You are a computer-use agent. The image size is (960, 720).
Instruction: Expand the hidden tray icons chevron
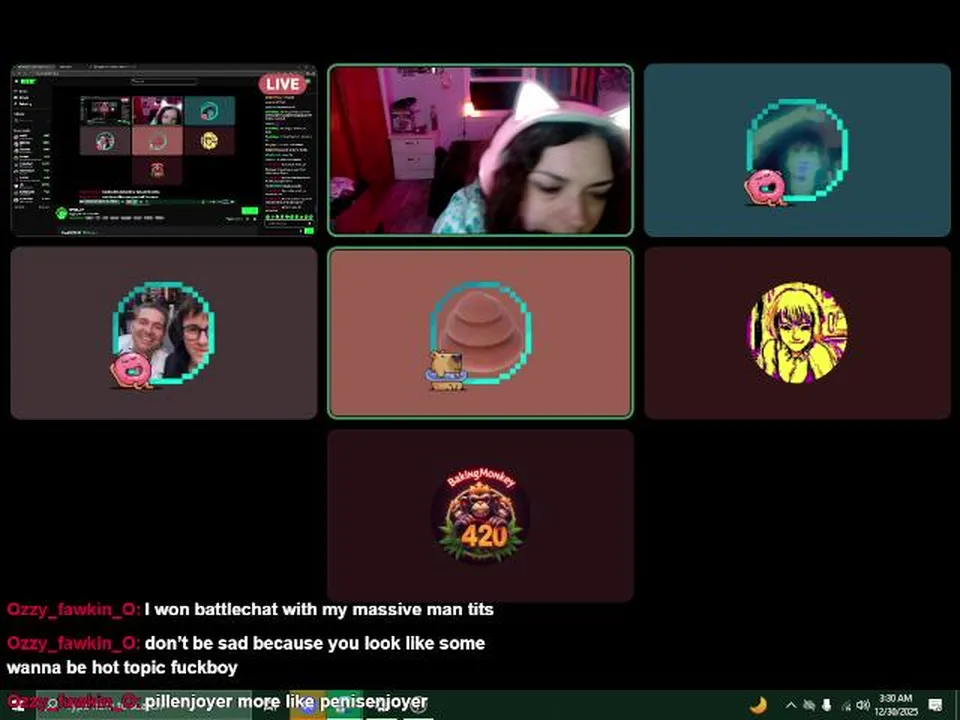tap(790, 705)
